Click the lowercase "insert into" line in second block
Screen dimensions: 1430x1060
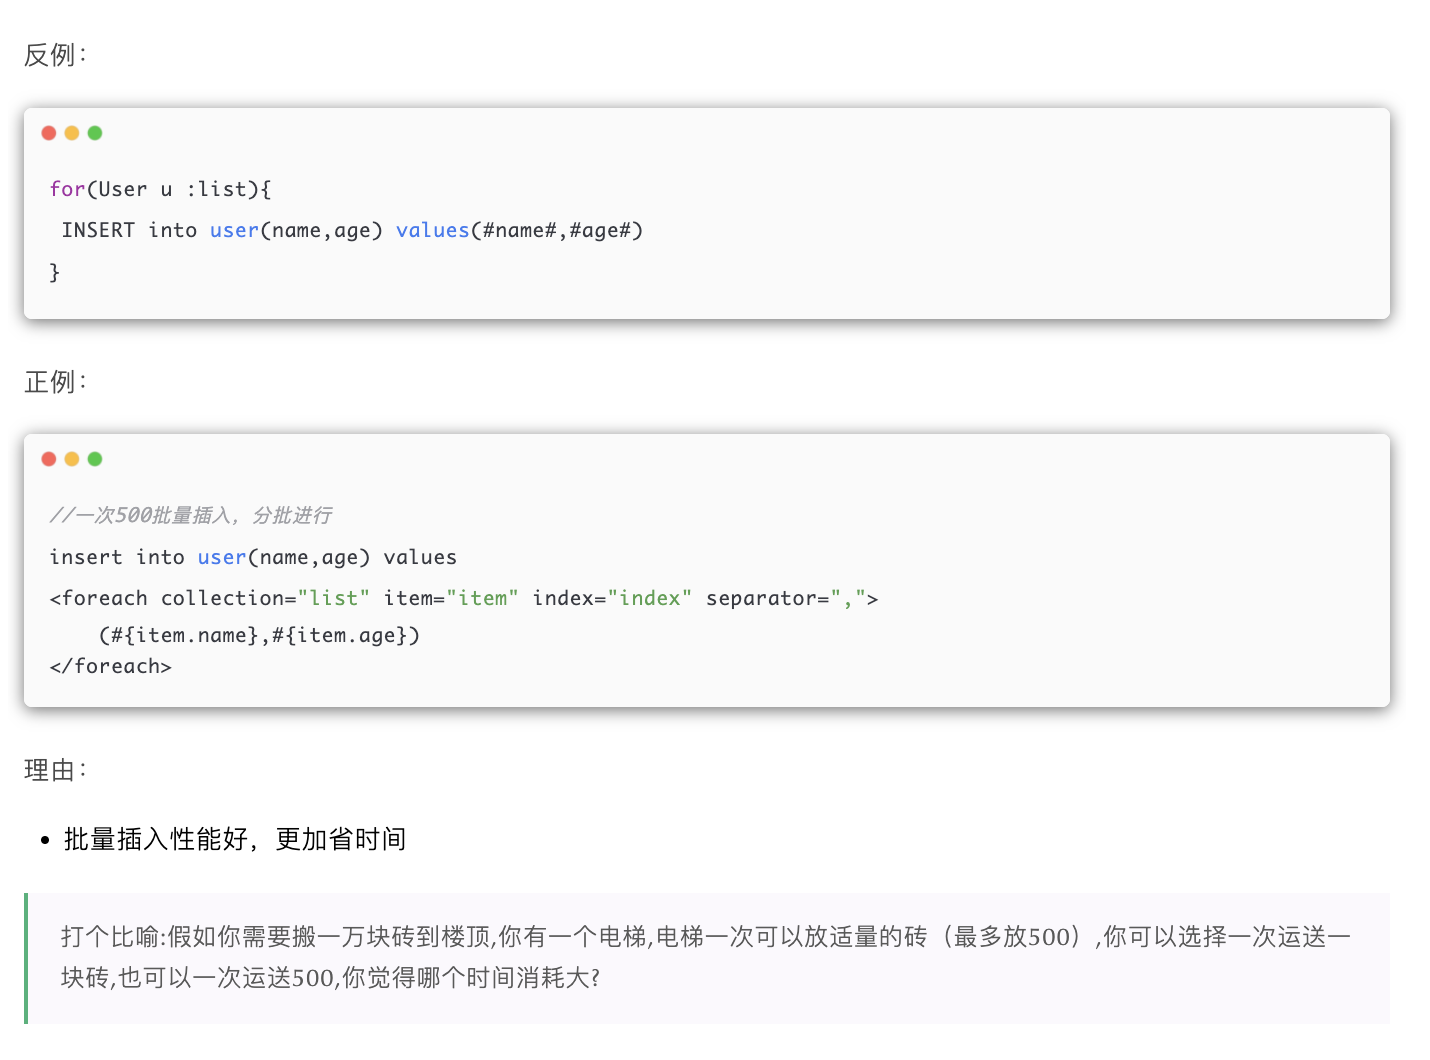tap(116, 557)
